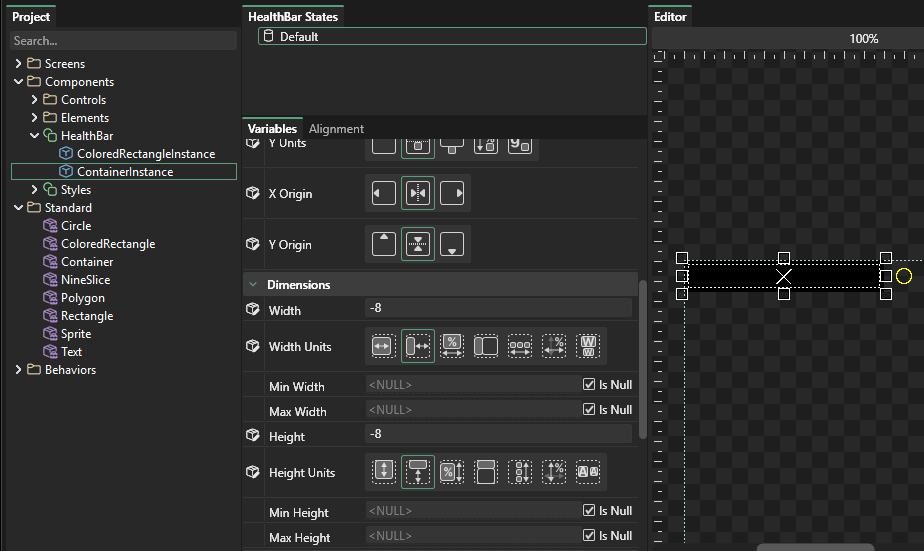Choose percentage Width Units icon

coord(452,346)
